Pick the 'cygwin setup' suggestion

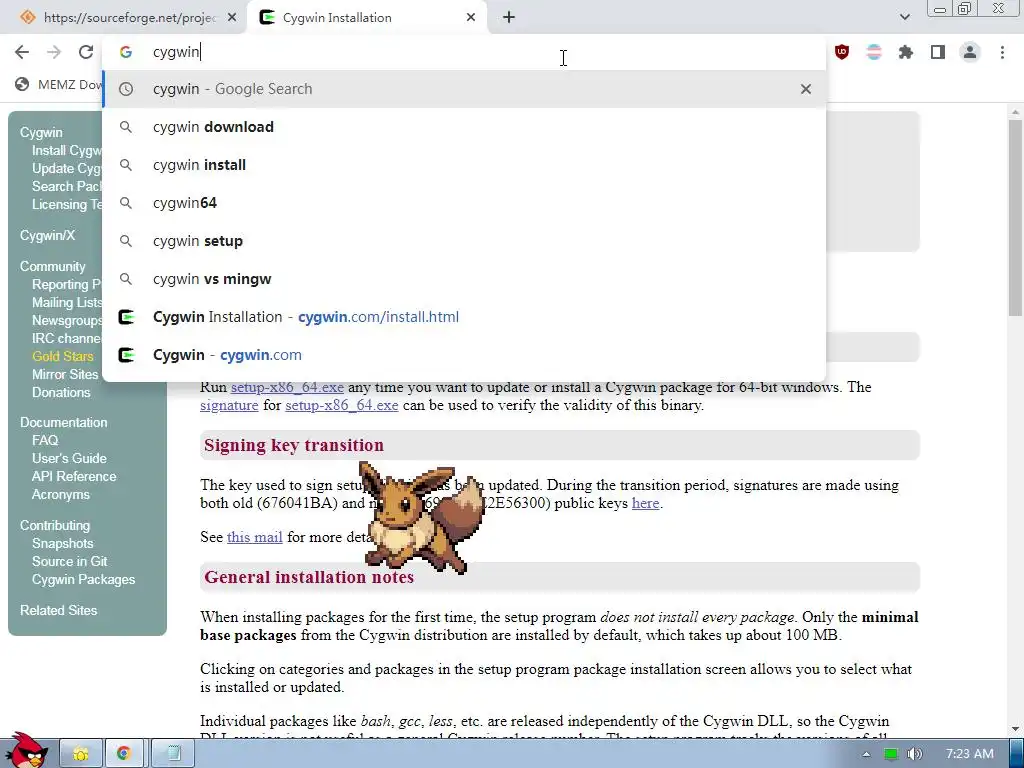click(x=464, y=240)
